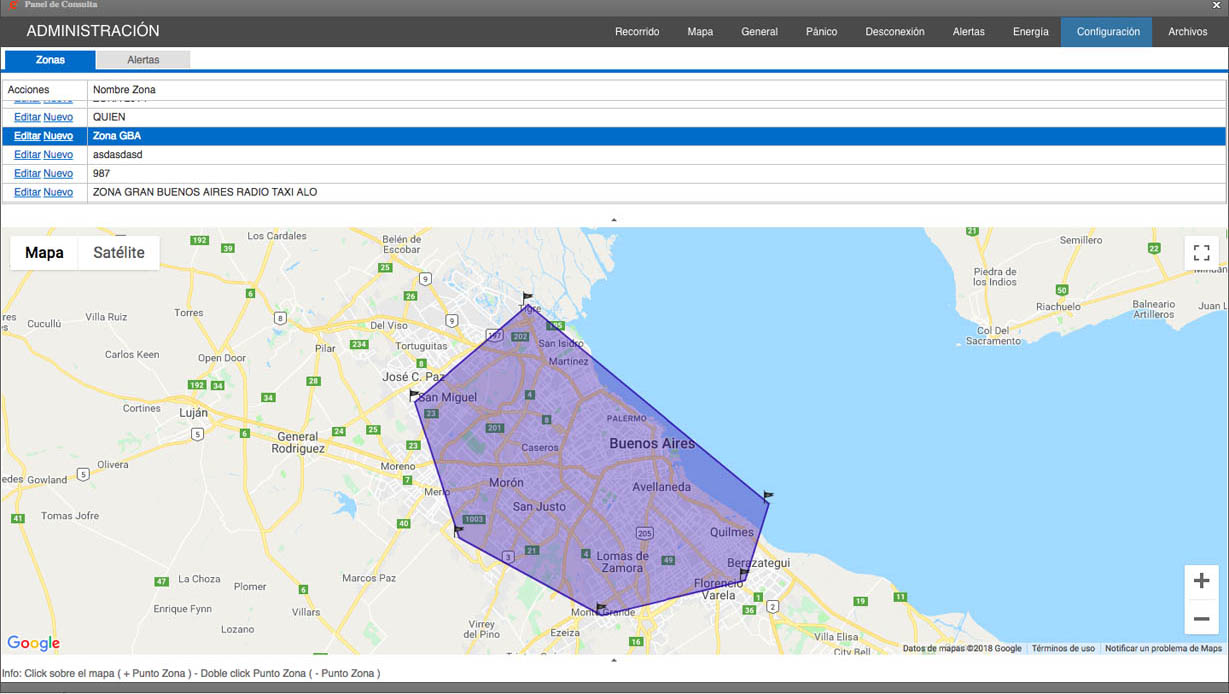Go to the Pánico section
This screenshot has height=694, width=1229.
tap(821, 32)
